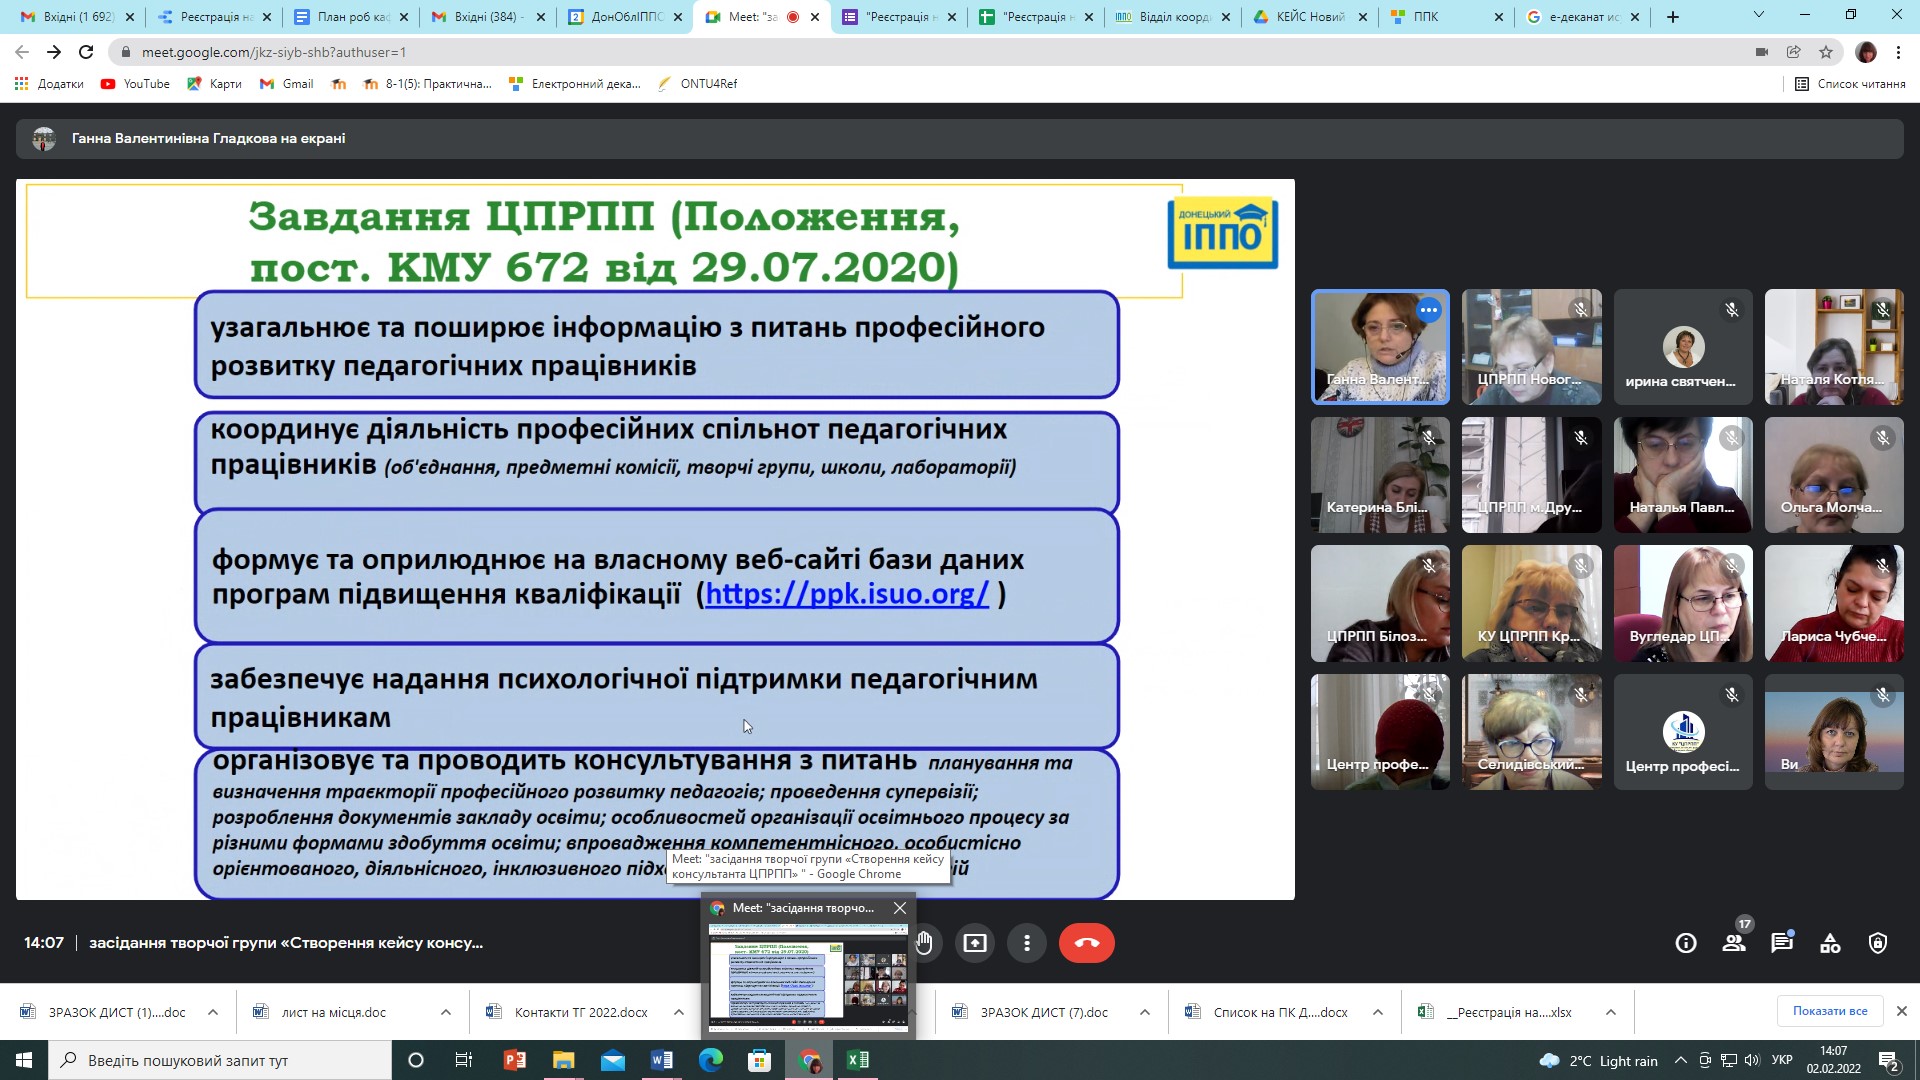Open the Windows Start menu

point(24,1060)
